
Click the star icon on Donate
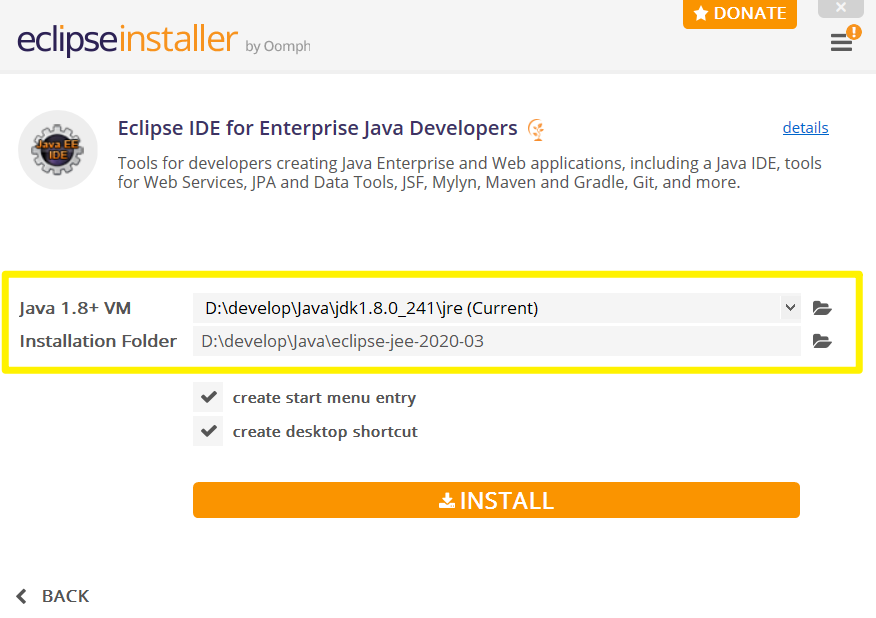coord(701,13)
